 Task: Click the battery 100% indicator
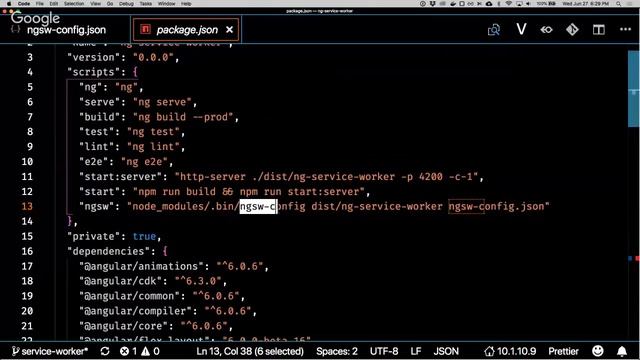pyautogui.click(x=546, y=4)
